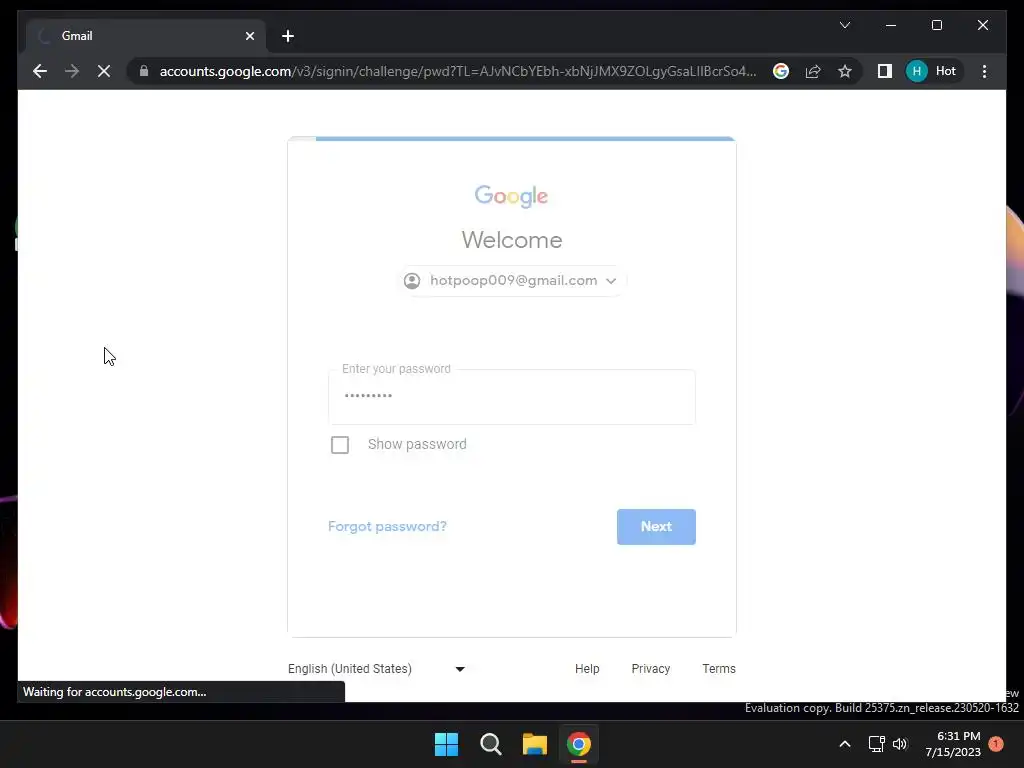Maximize the Chrome window

pos(936,25)
